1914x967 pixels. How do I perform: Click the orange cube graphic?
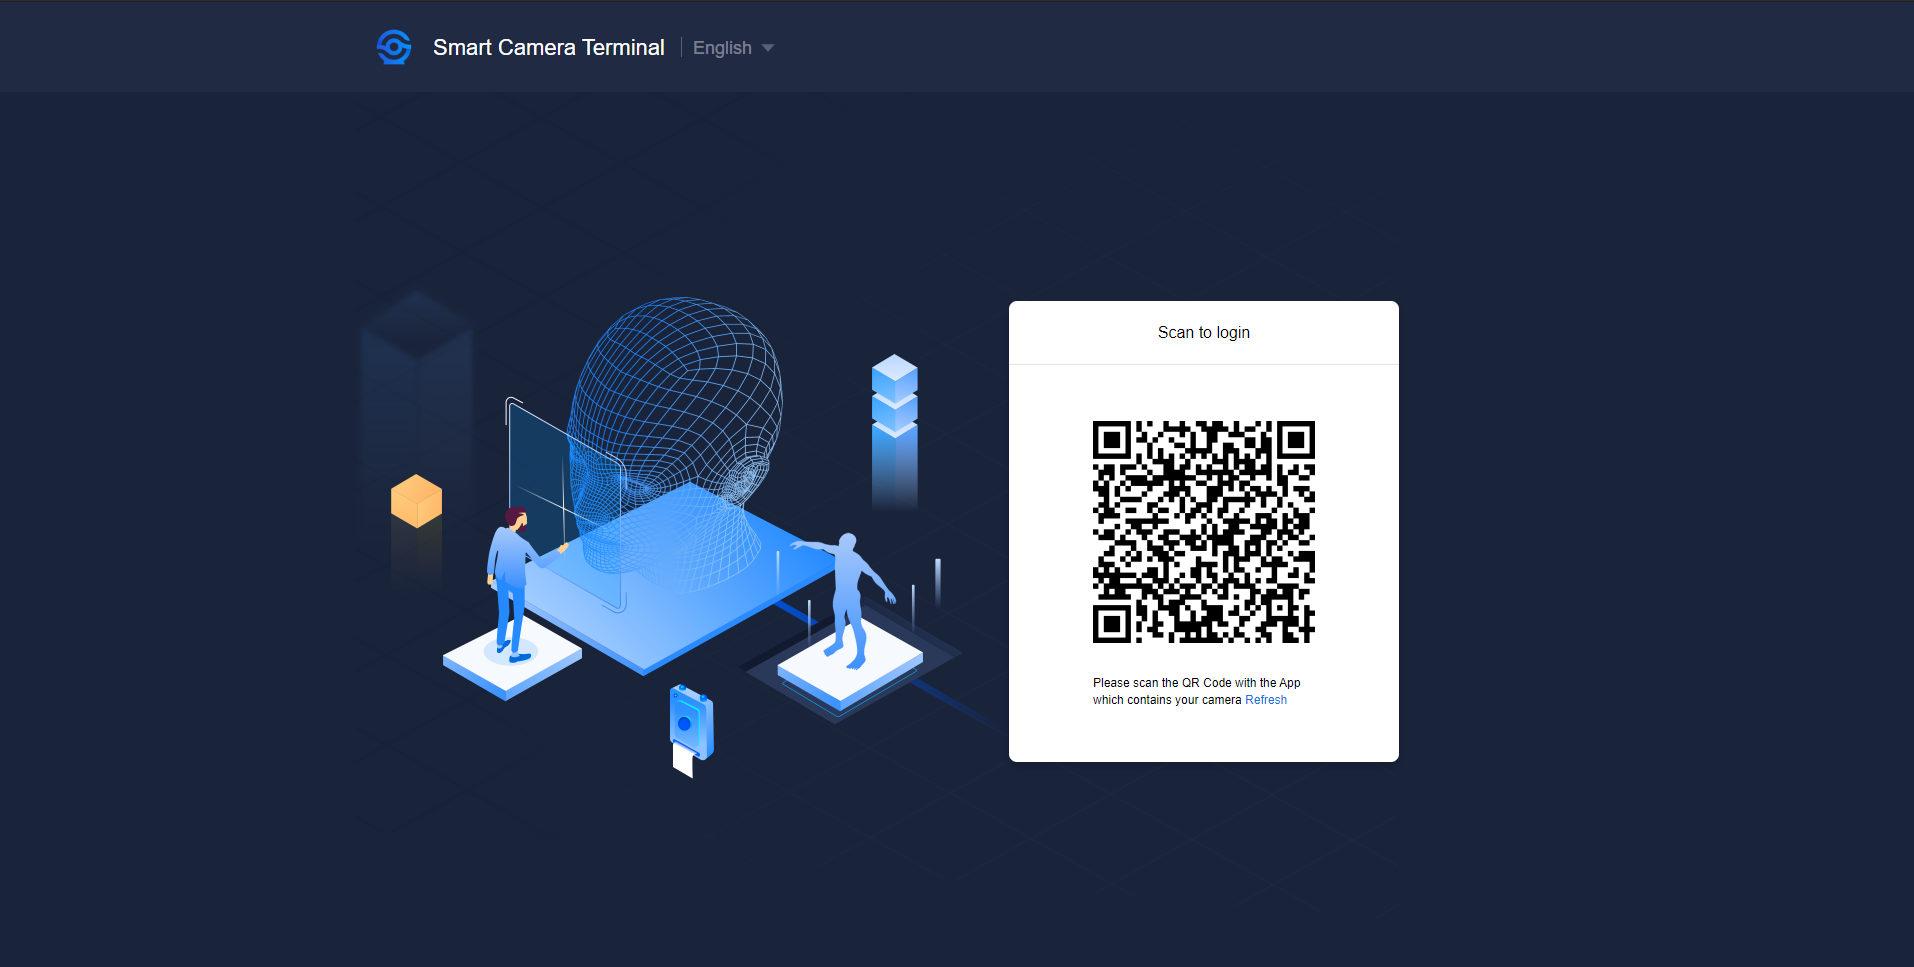point(416,500)
